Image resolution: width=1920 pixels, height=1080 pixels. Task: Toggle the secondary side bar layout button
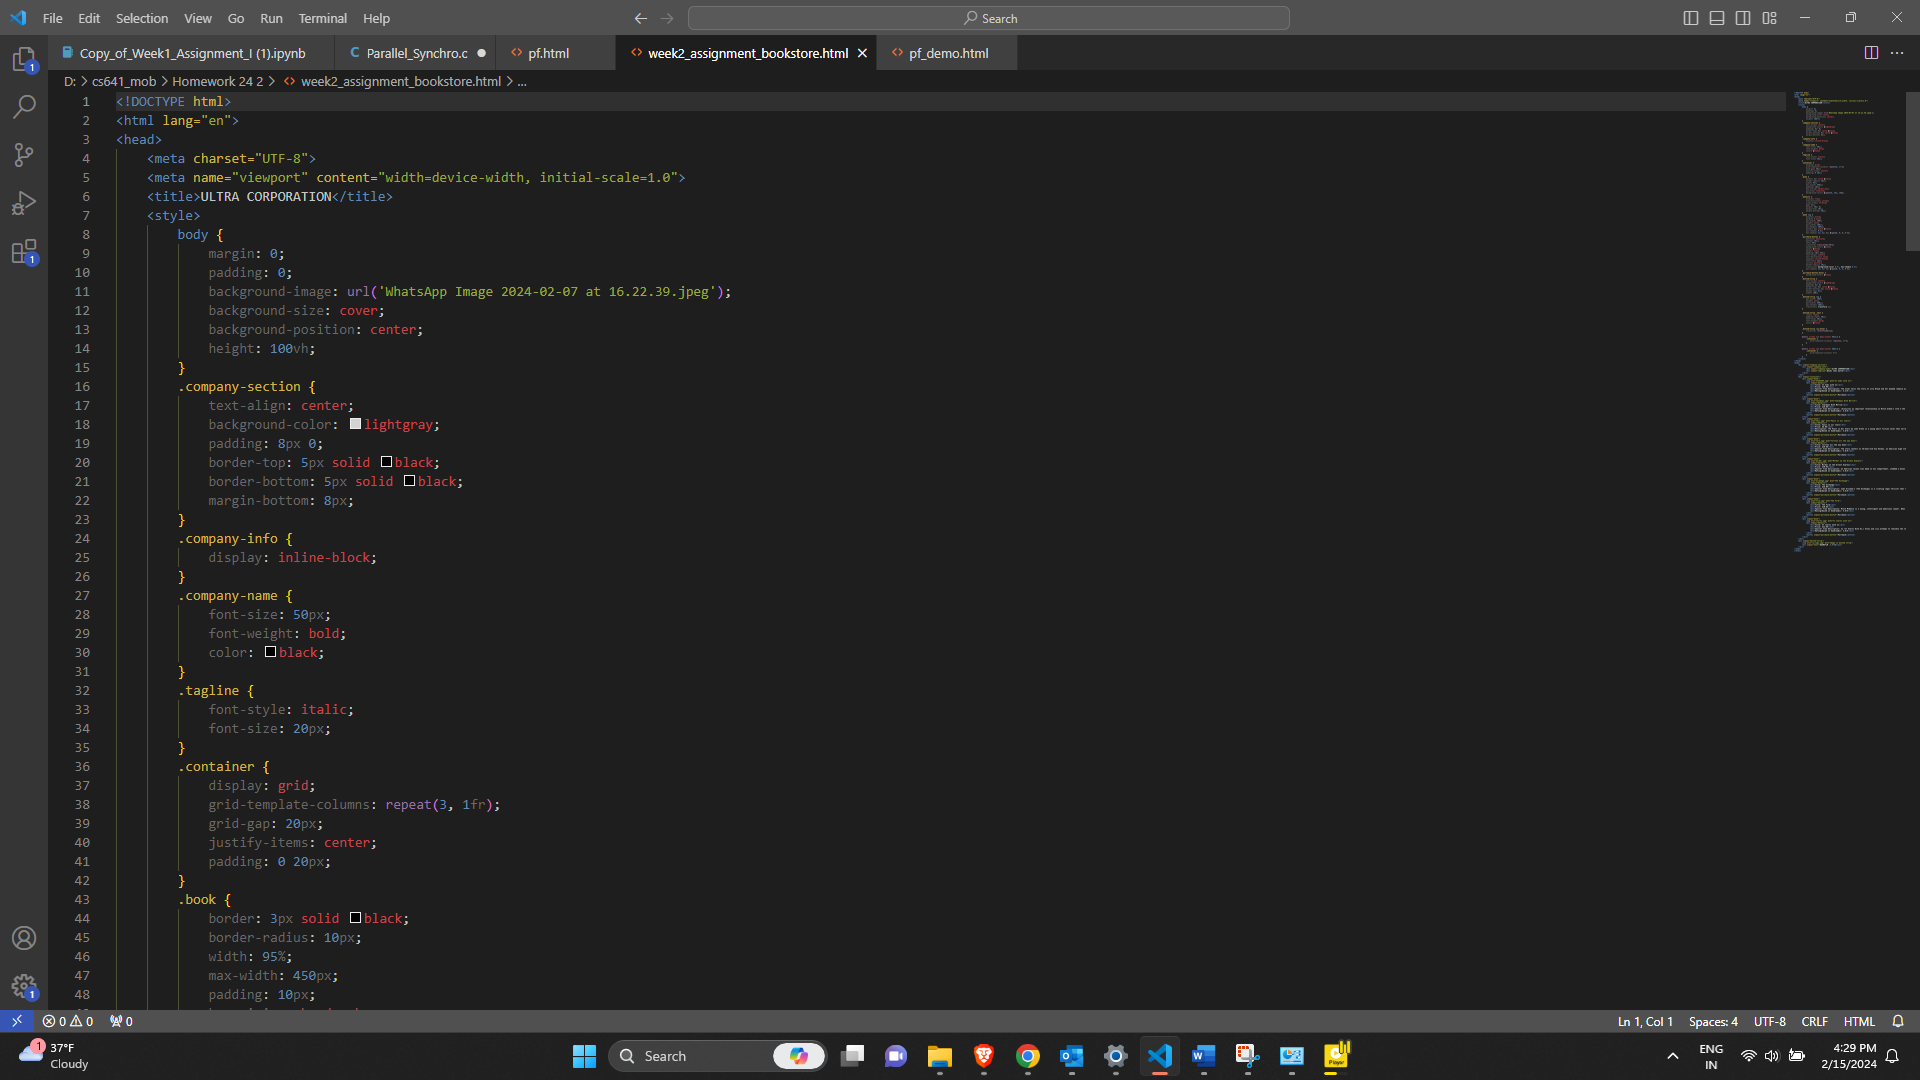coord(1743,18)
